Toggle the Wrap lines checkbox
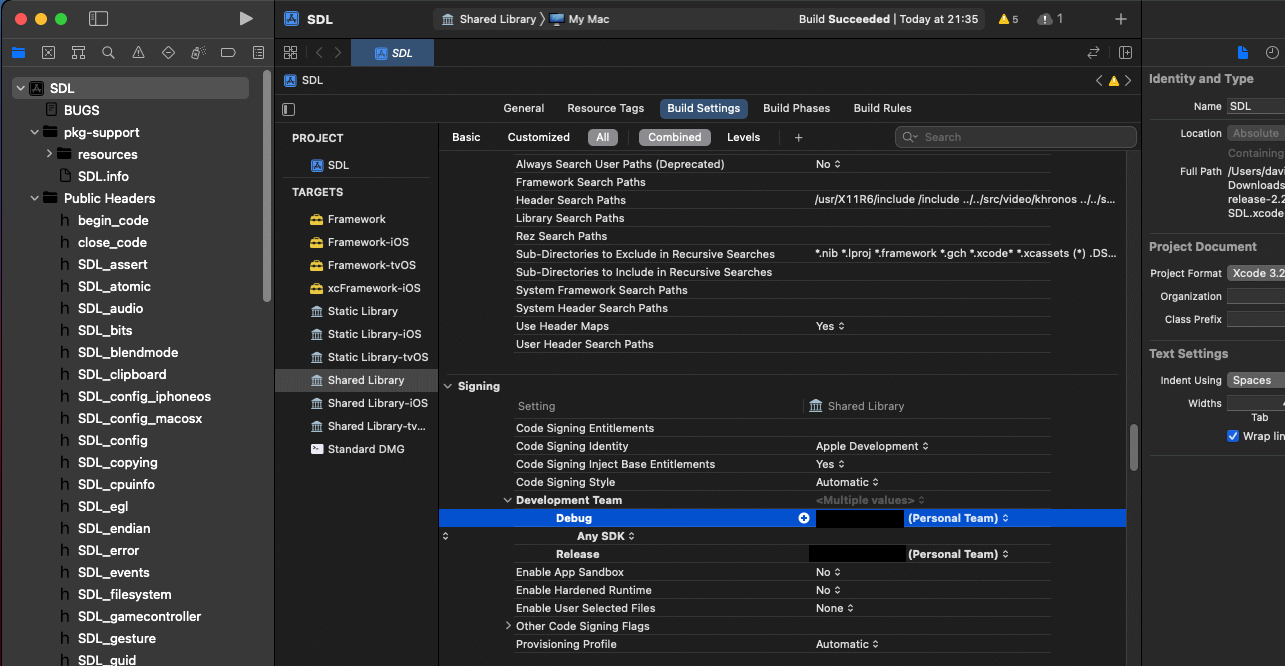Viewport: 1285px width, 666px height. click(1233, 436)
